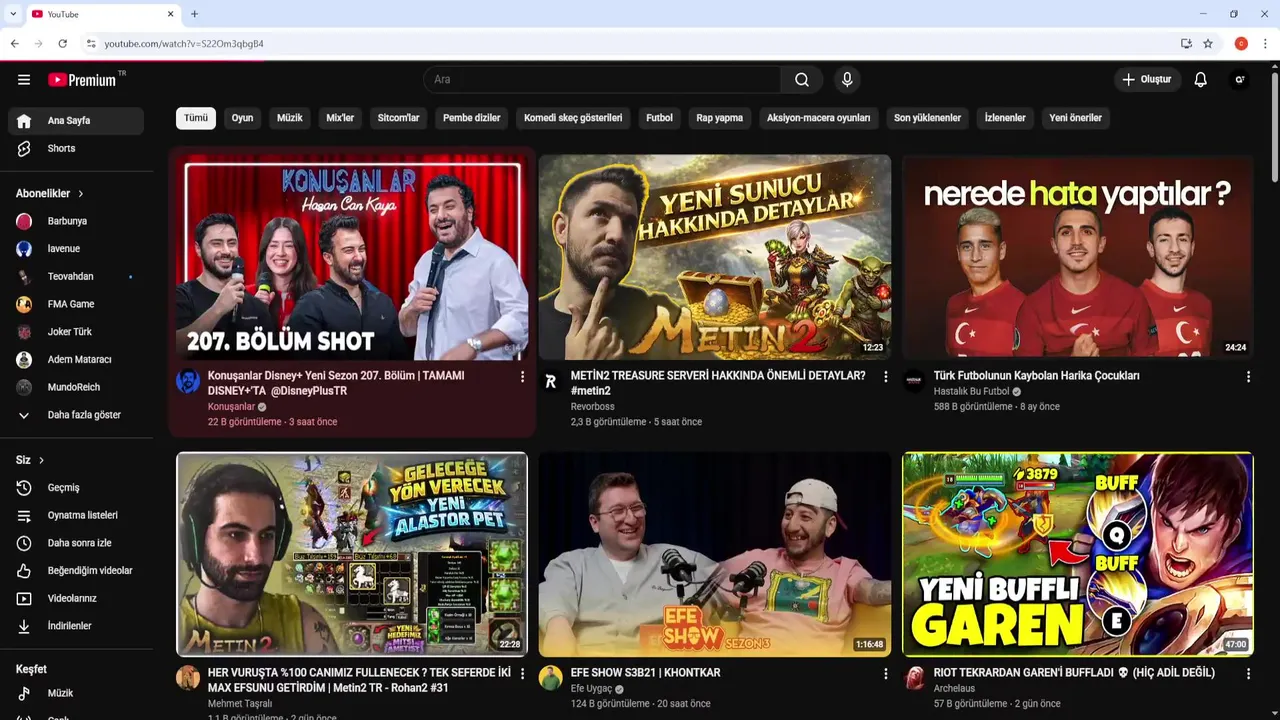Open the Barbunya channel subscription
The width and height of the screenshot is (1280, 720).
coord(76,221)
